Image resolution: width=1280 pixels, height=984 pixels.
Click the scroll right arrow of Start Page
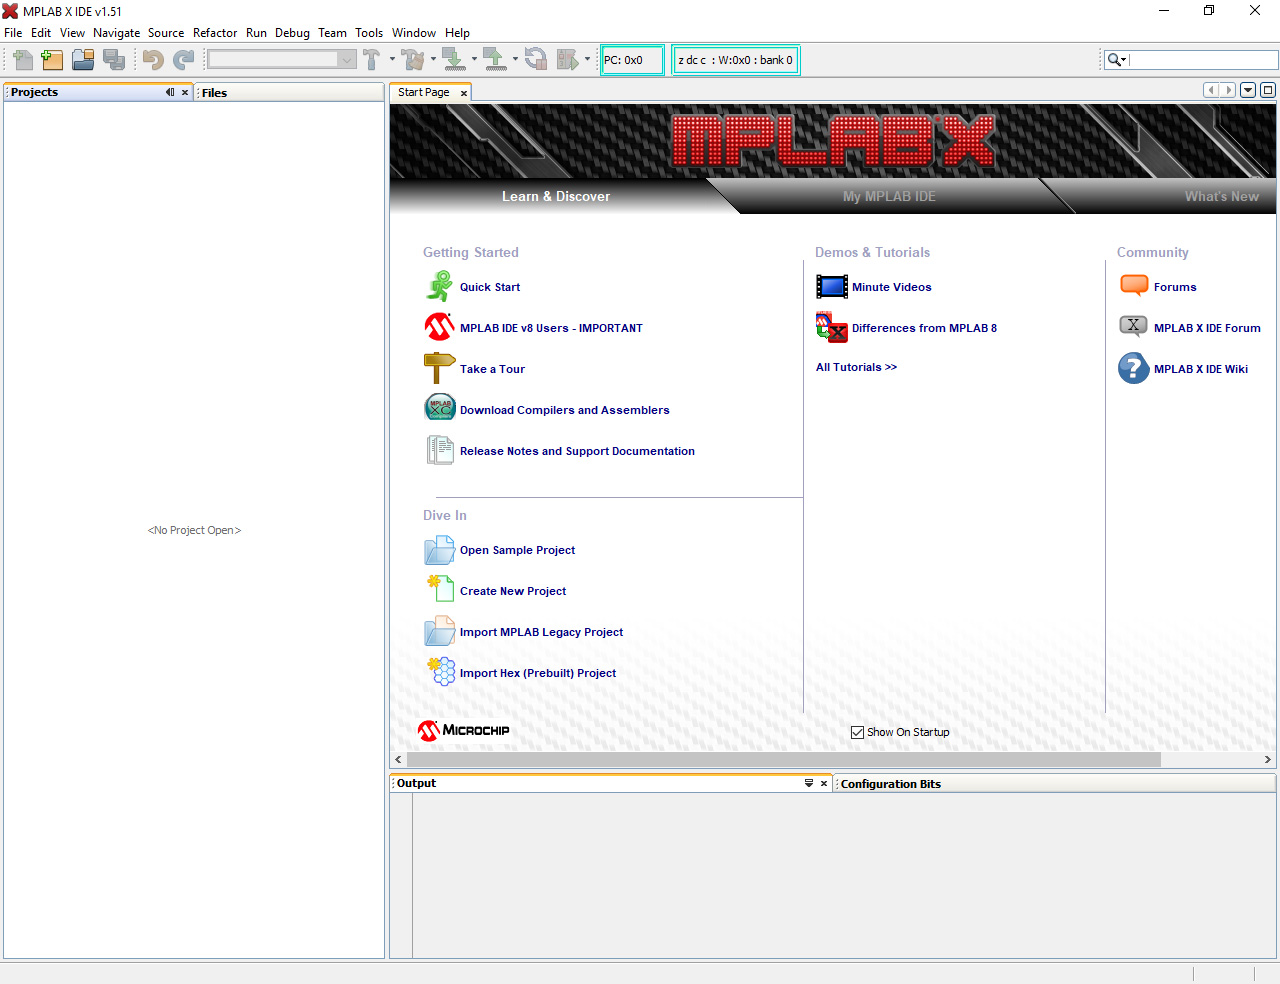[x=1267, y=760]
